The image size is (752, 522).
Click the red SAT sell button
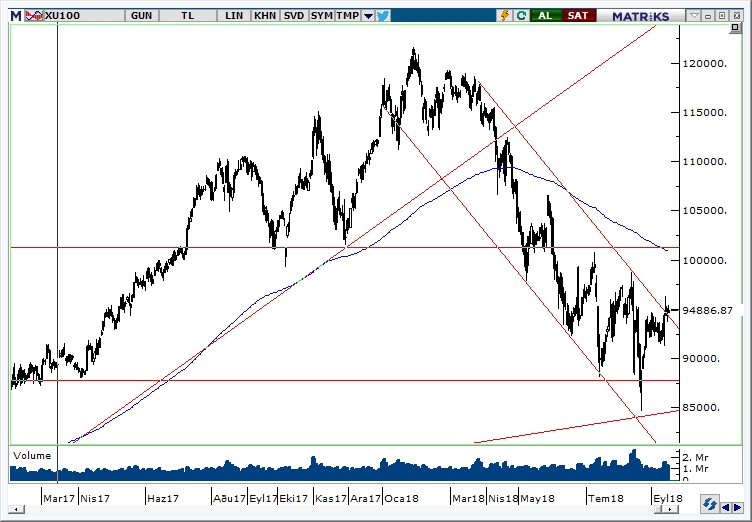tap(578, 15)
